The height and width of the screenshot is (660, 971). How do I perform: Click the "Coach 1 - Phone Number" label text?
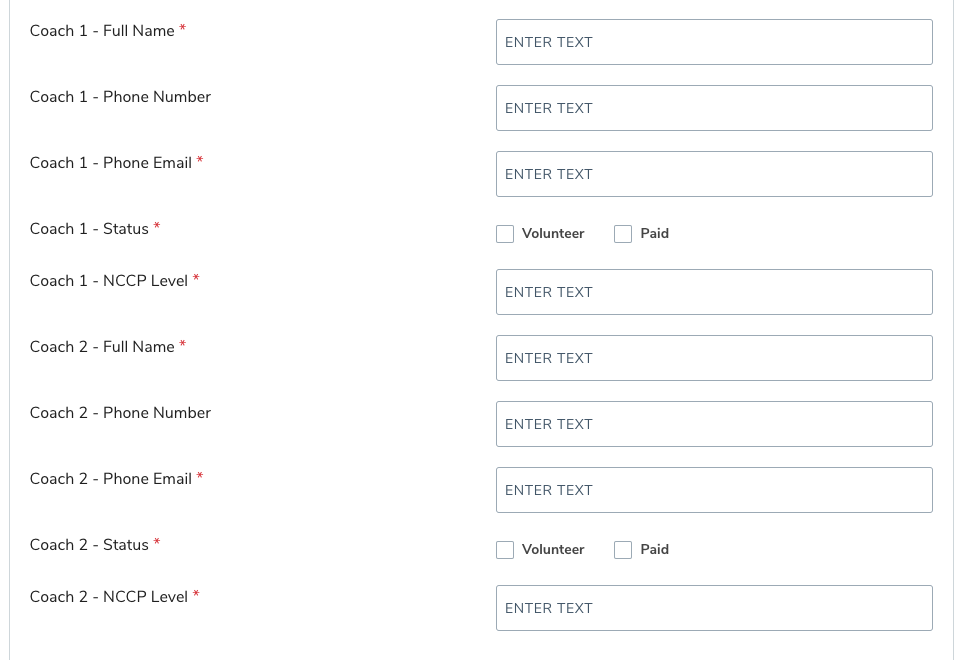pos(120,97)
